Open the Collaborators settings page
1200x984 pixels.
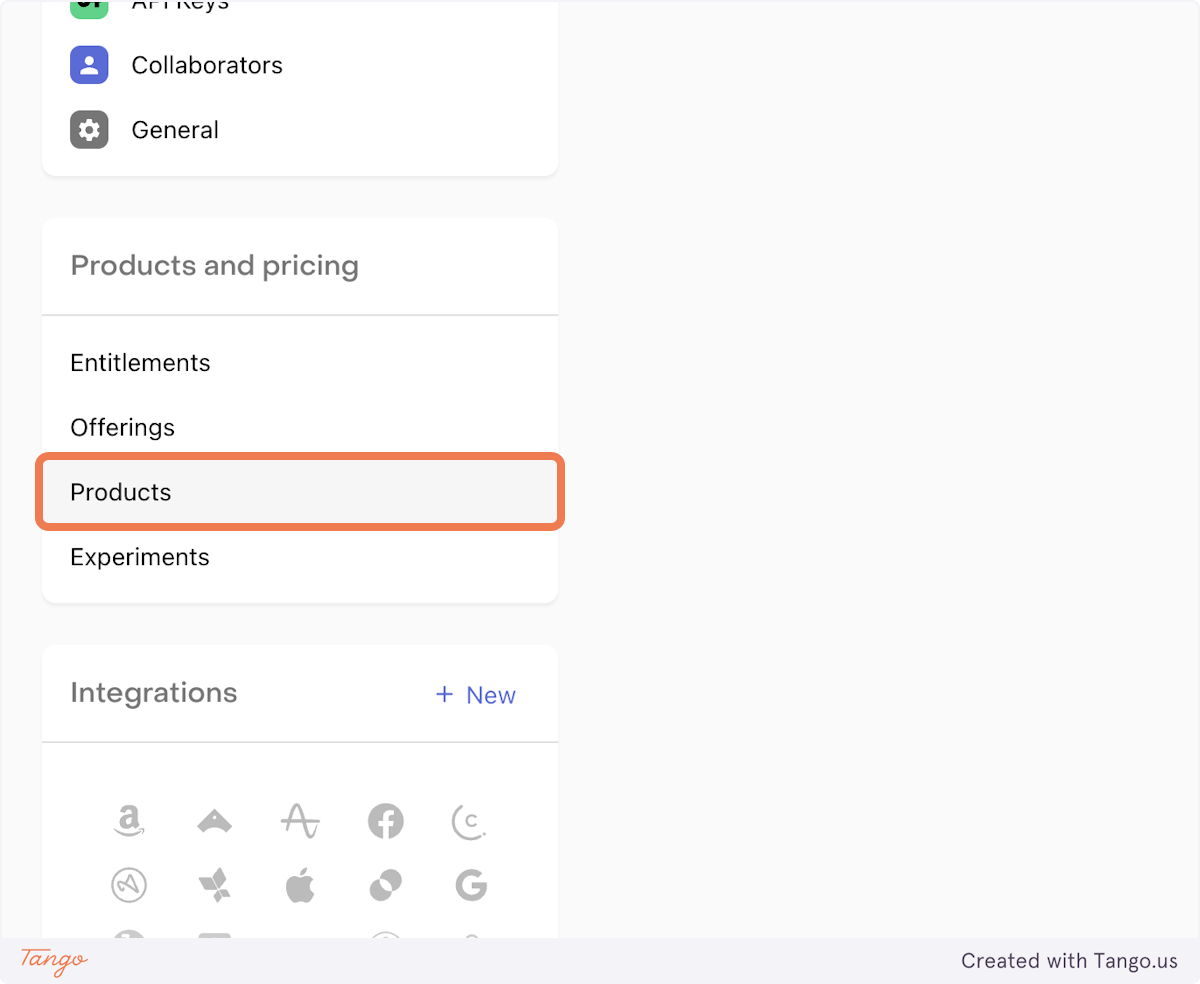tap(207, 65)
